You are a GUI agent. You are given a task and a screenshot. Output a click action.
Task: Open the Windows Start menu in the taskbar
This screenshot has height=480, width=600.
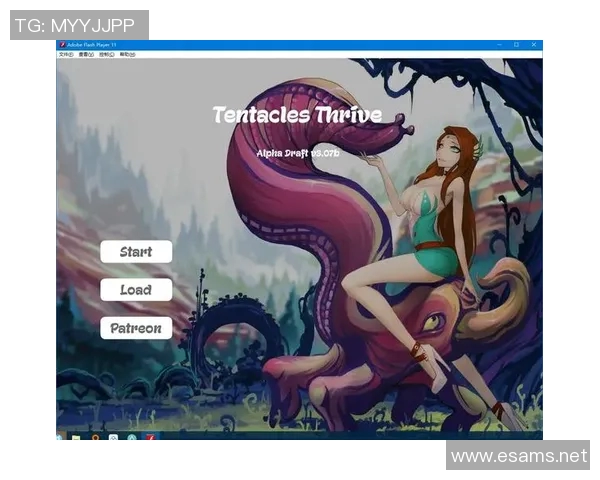[x=61, y=436]
